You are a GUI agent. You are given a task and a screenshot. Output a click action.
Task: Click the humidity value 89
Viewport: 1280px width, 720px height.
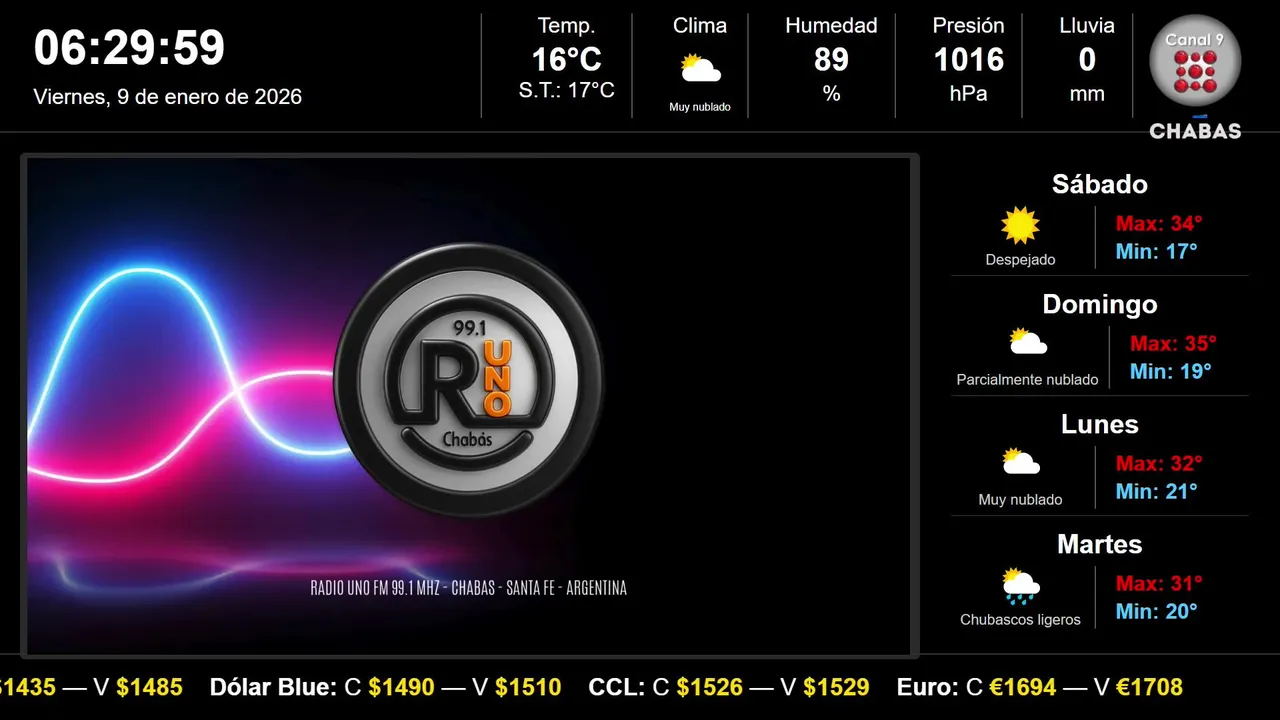click(831, 60)
